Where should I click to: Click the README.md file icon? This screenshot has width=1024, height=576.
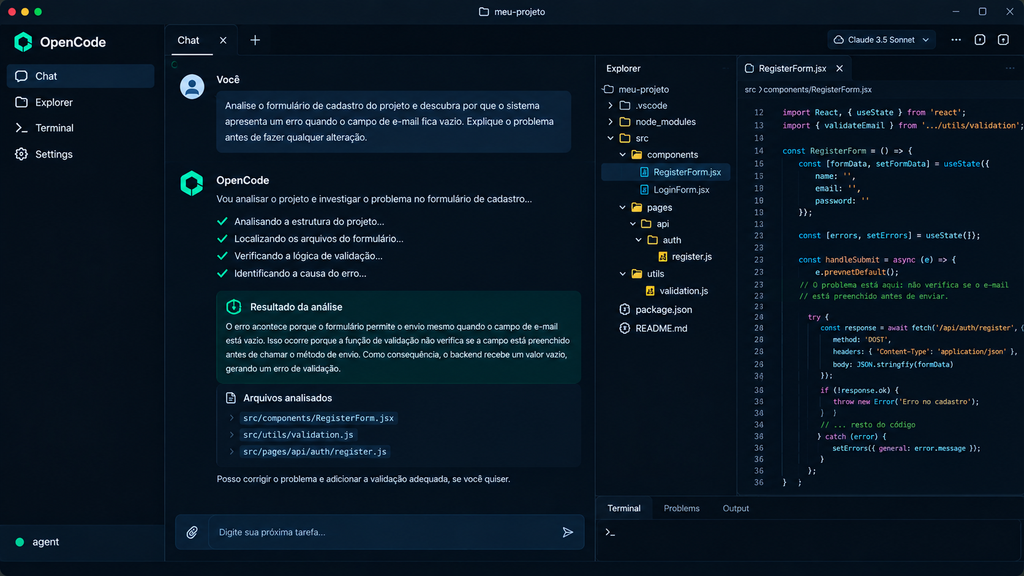click(624, 328)
